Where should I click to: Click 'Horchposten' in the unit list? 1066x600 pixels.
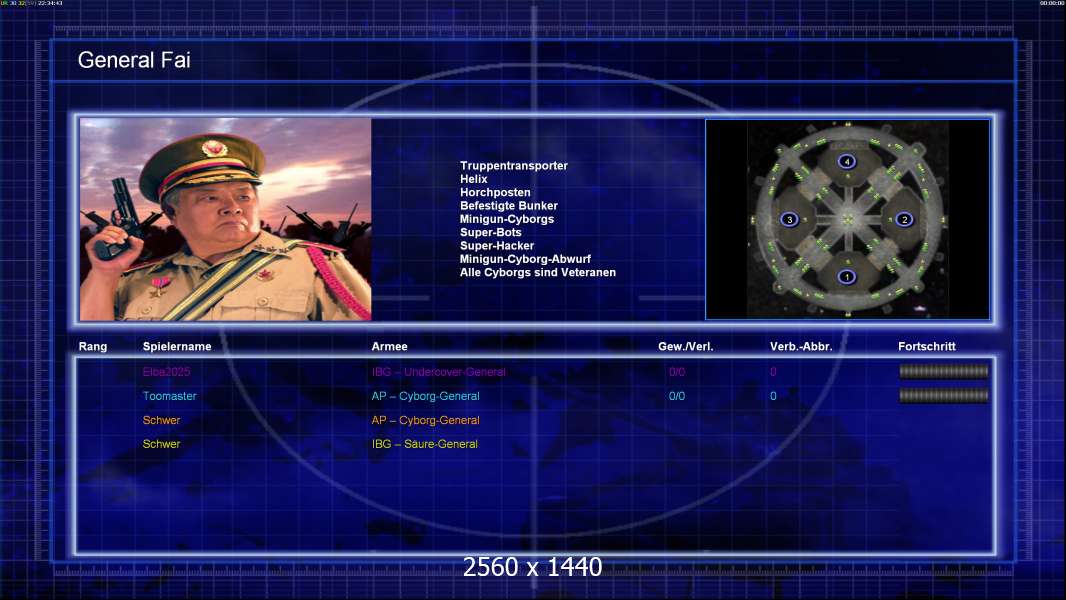495,192
